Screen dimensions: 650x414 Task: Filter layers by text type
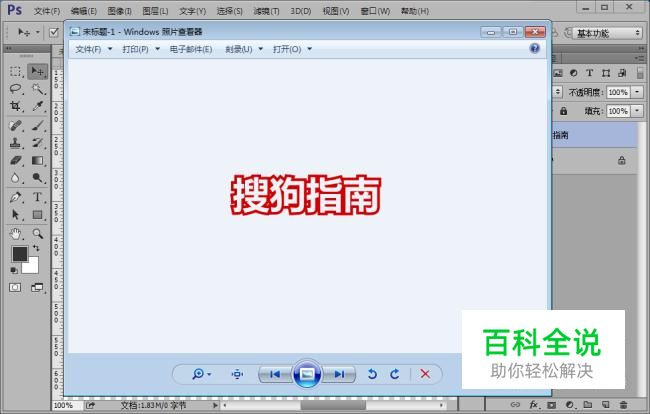[589, 73]
